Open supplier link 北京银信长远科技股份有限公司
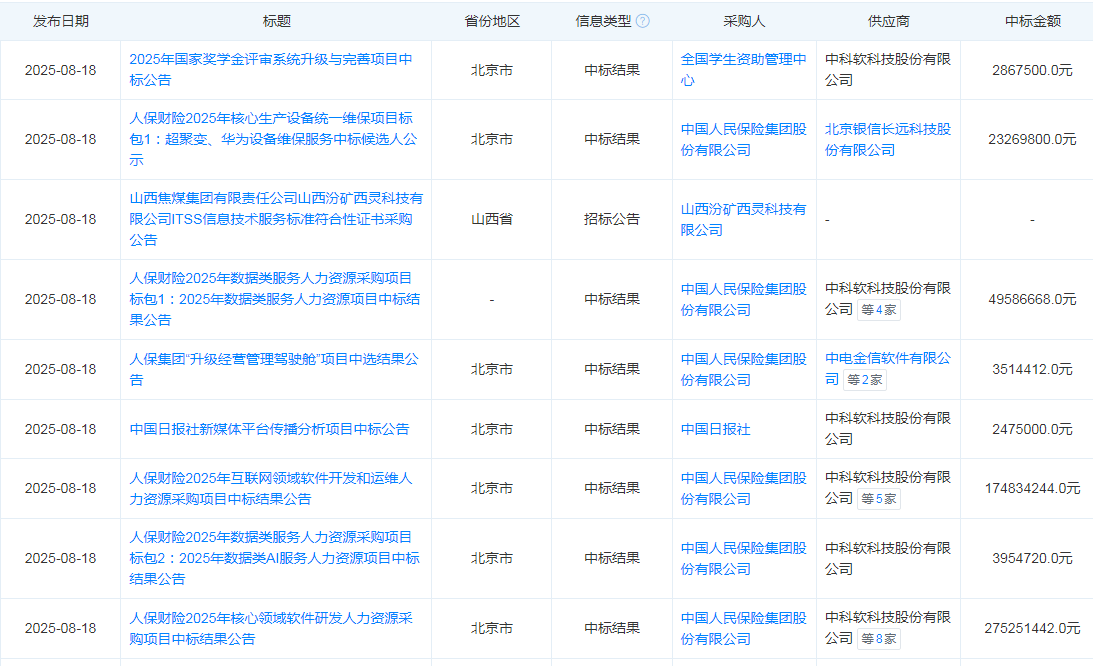Viewport: 1093px width, 666px height. [888, 139]
